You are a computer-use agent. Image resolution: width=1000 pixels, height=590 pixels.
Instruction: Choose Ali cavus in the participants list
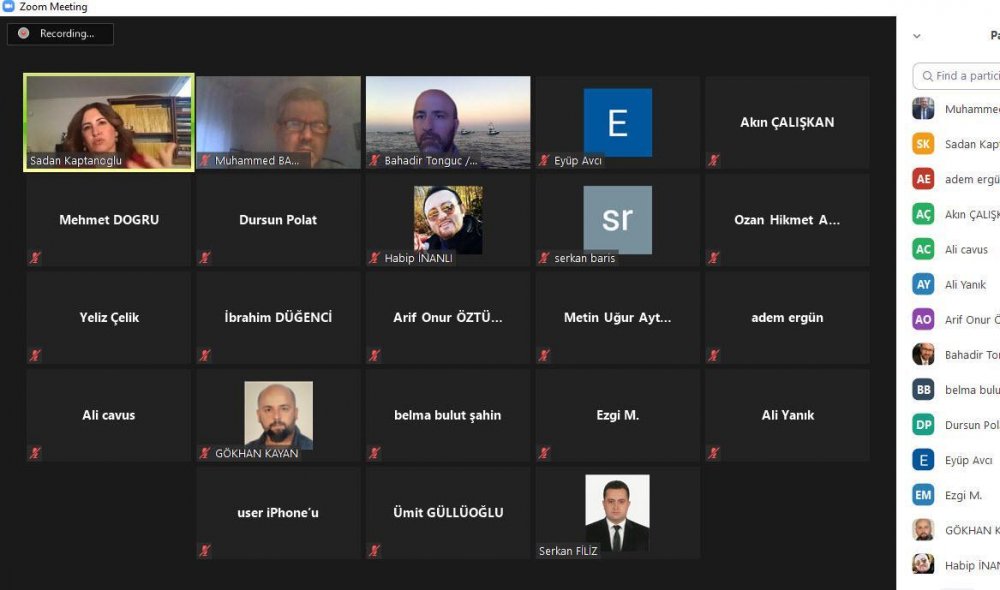click(966, 250)
